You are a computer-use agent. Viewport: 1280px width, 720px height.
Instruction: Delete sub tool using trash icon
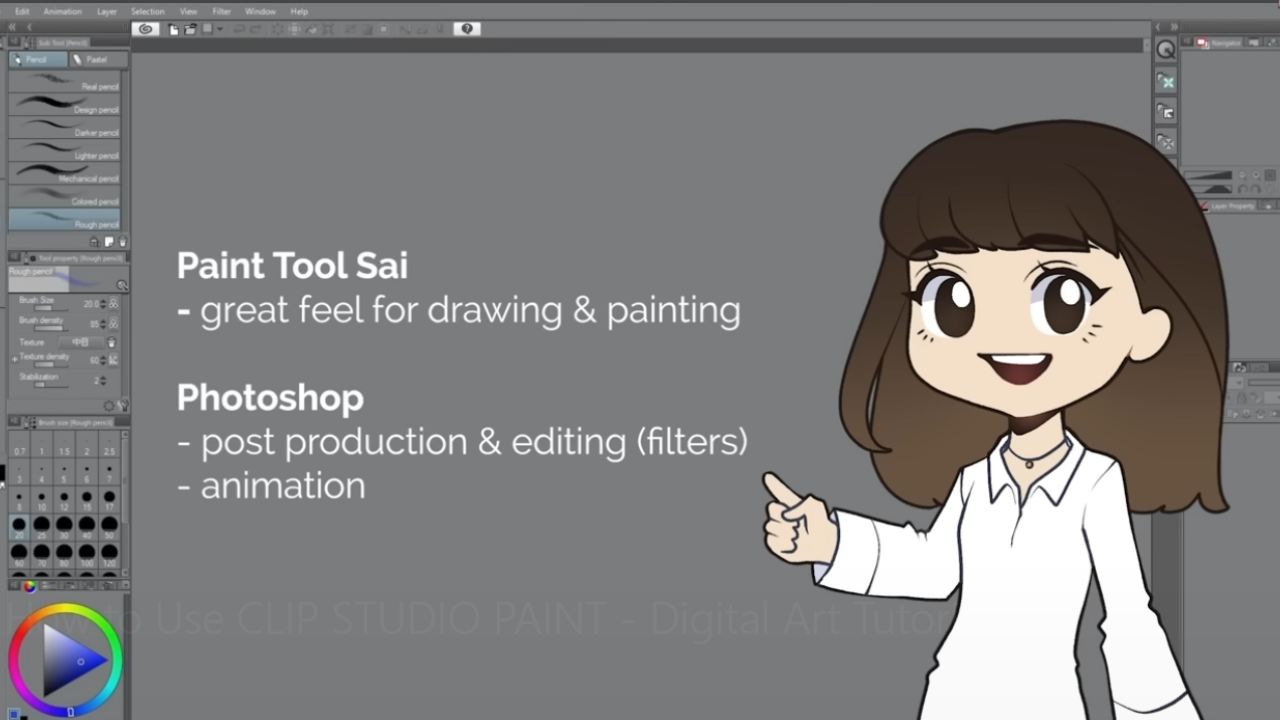pyautogui.click(x=123, y=241)
